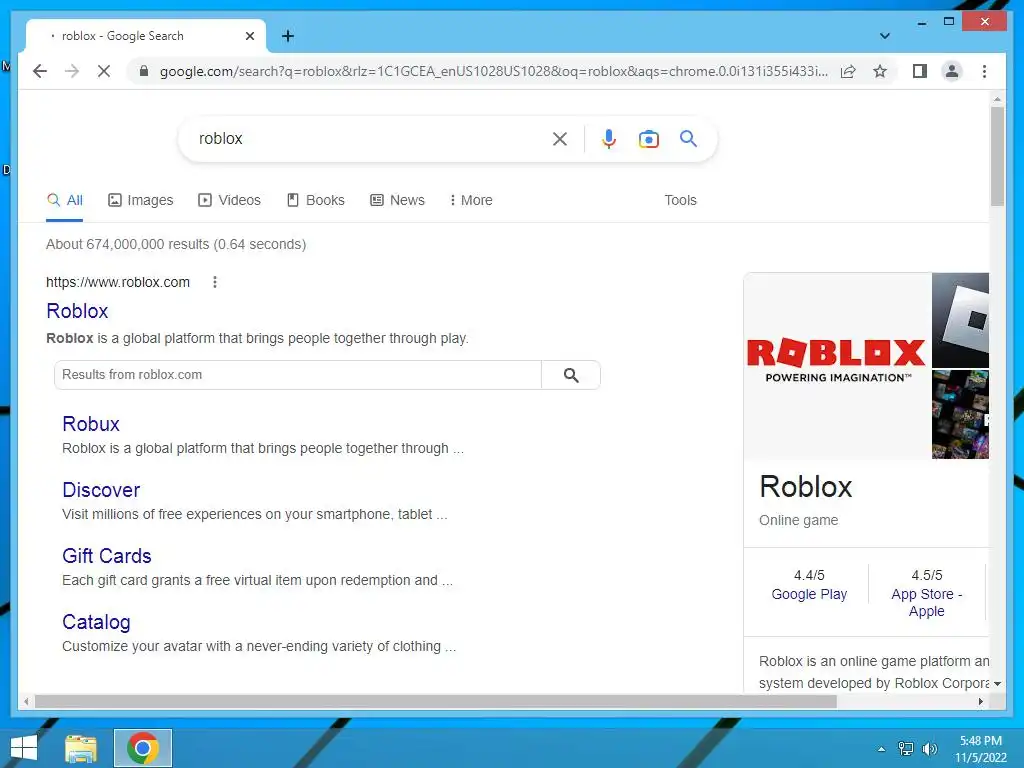Open the Roblox Powering Imagination logo image
The width and height of the screenshot is (1024, 768).
(837, 366)
